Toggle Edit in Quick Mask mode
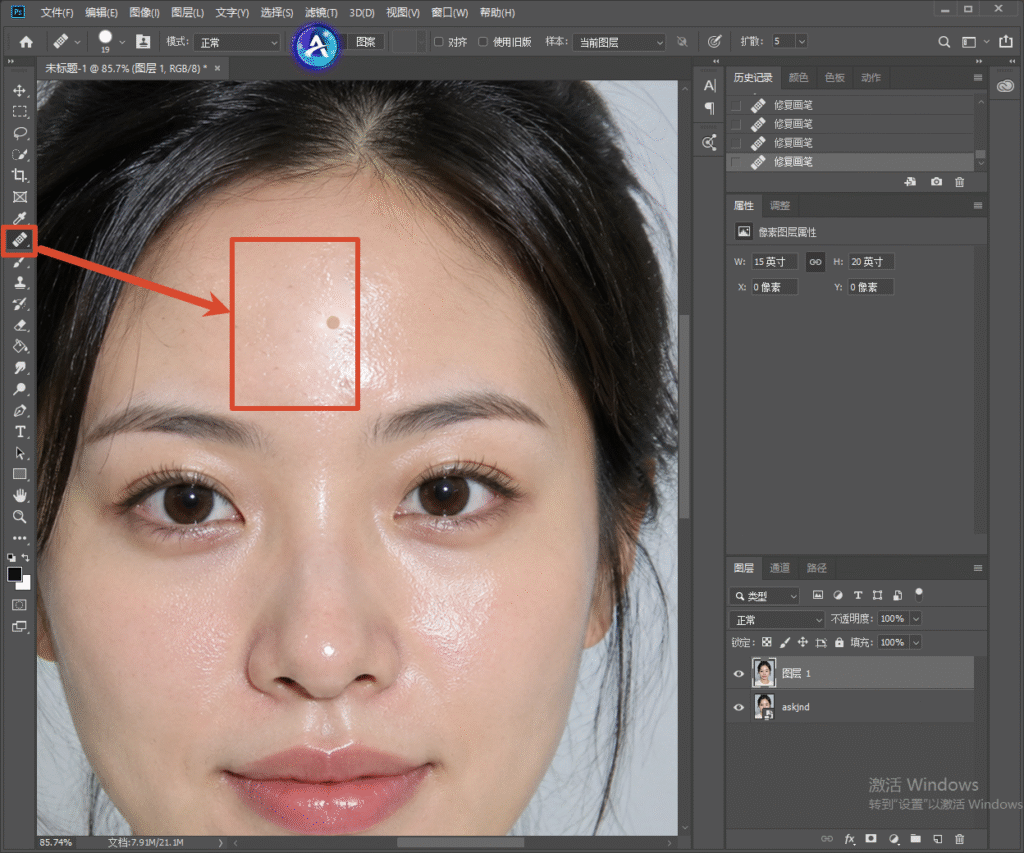The height and width of the screenshot is (853, 1024). click(x=20, y=605)
